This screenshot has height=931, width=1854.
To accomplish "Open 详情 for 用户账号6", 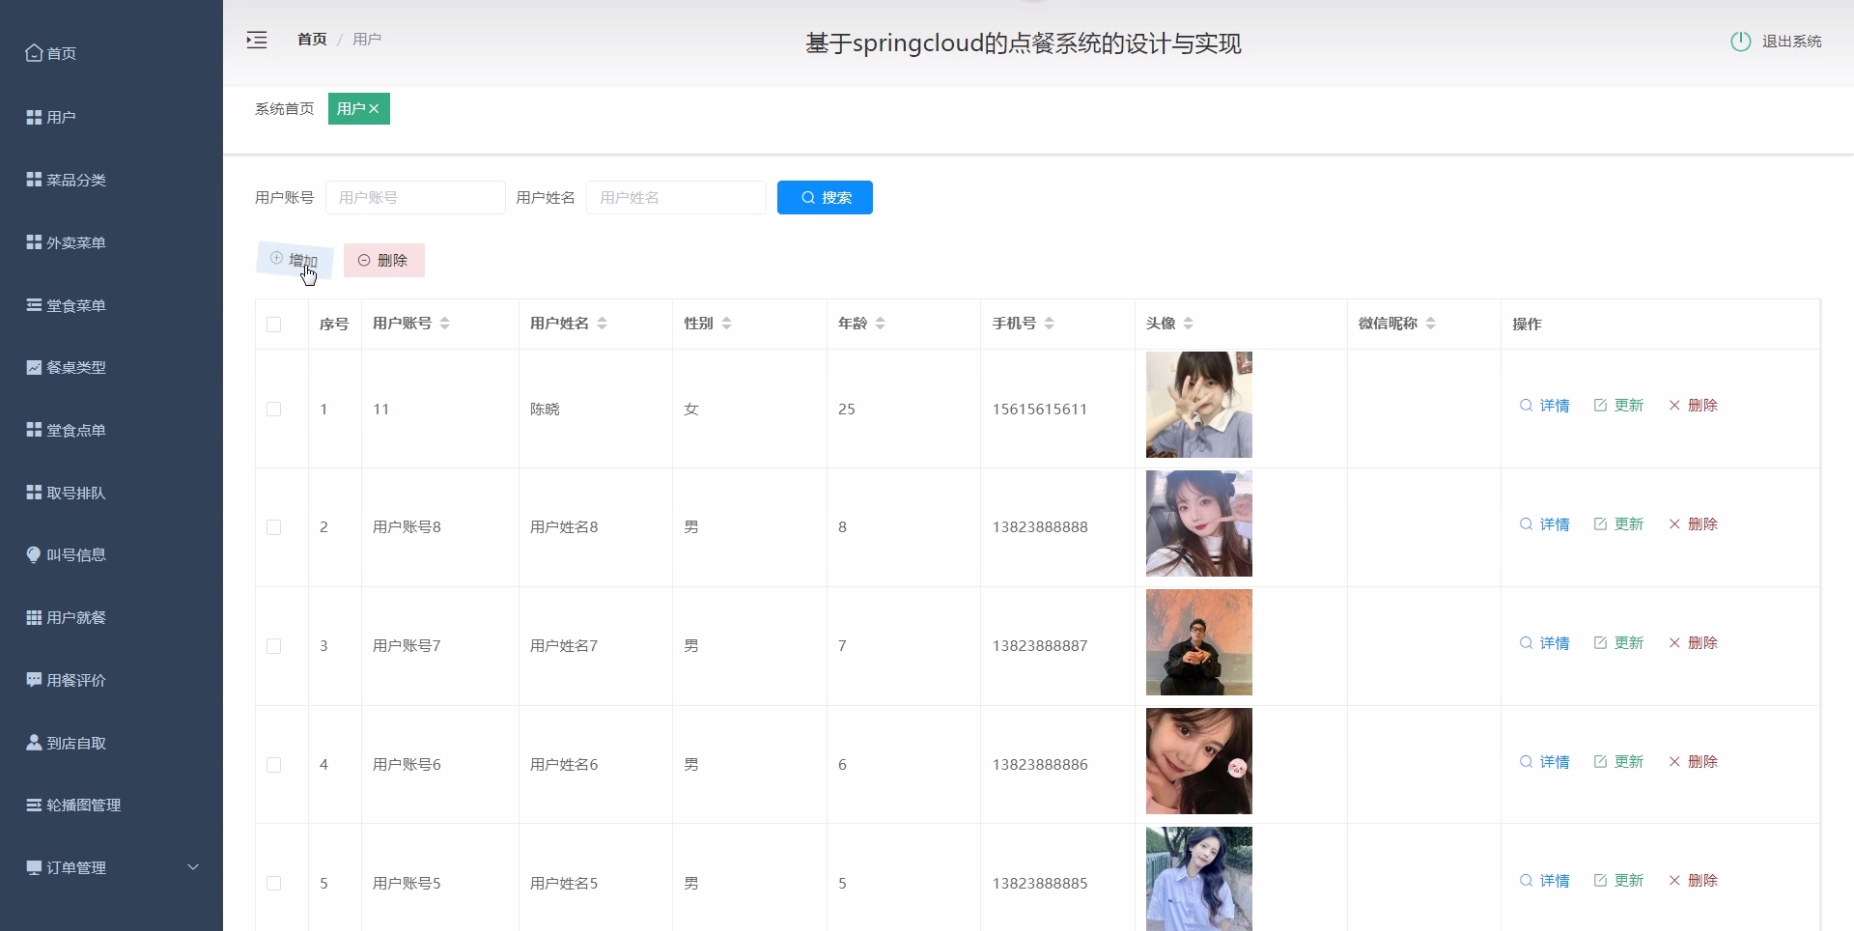I will coord(1544,762).
